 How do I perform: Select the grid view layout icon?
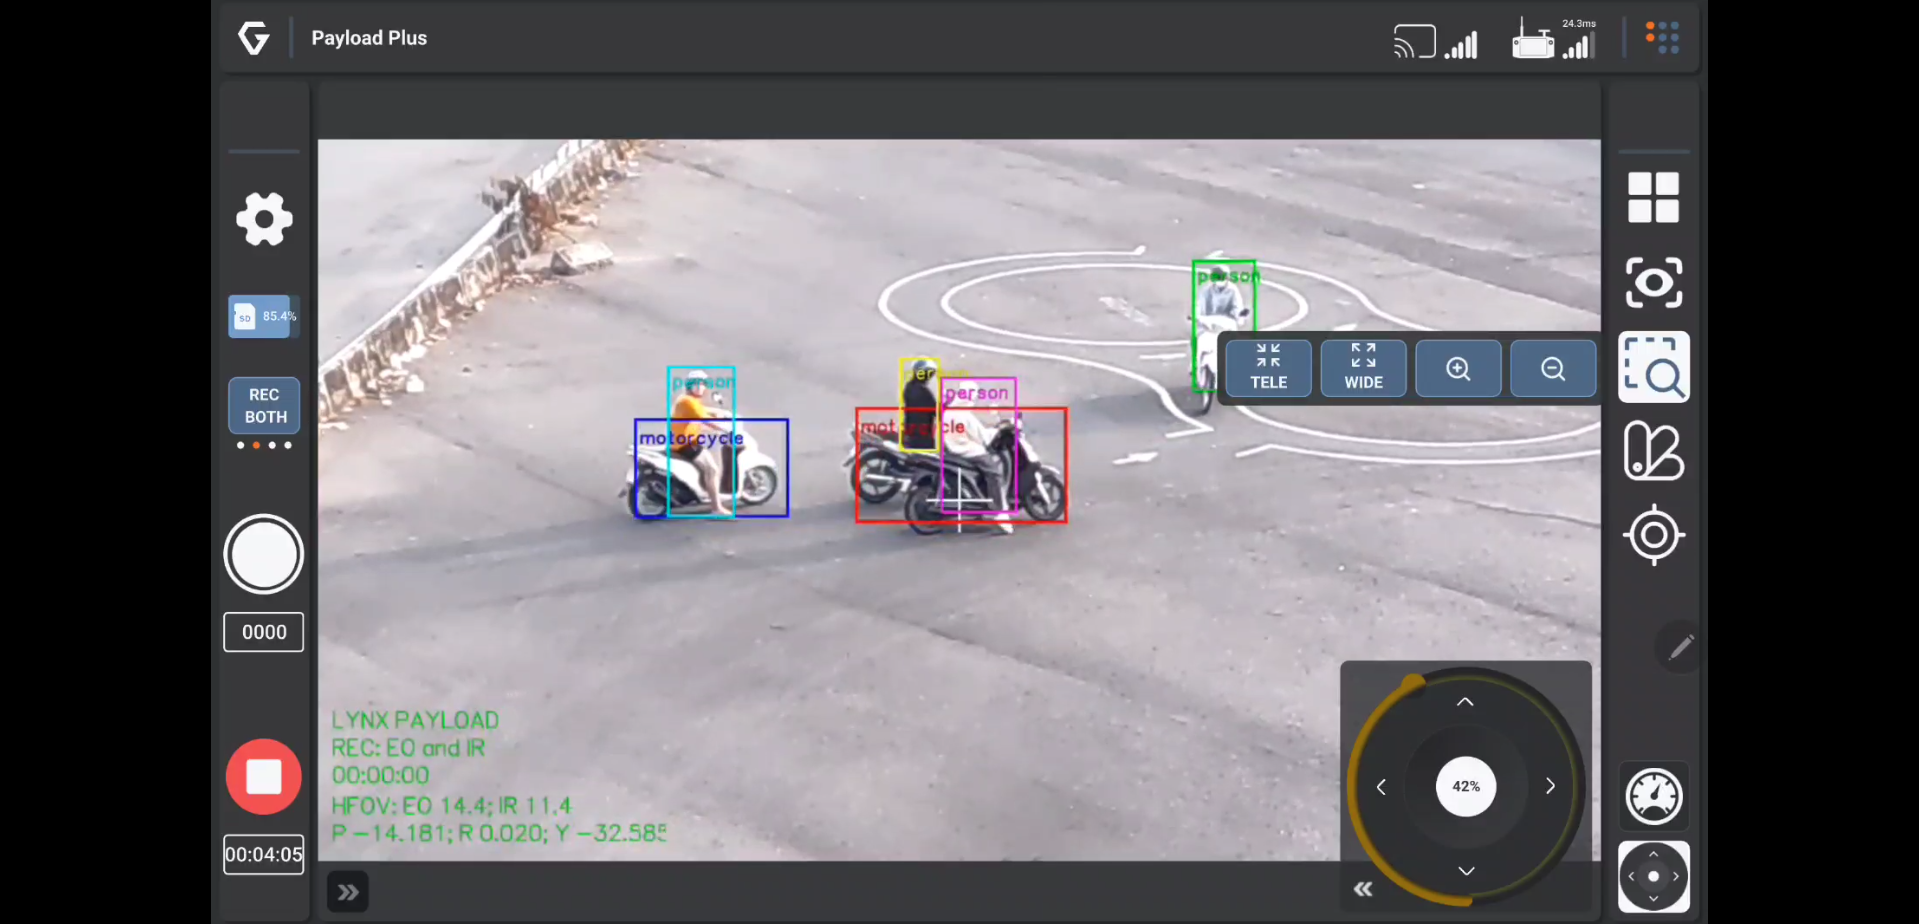(x=1653, y=196)
